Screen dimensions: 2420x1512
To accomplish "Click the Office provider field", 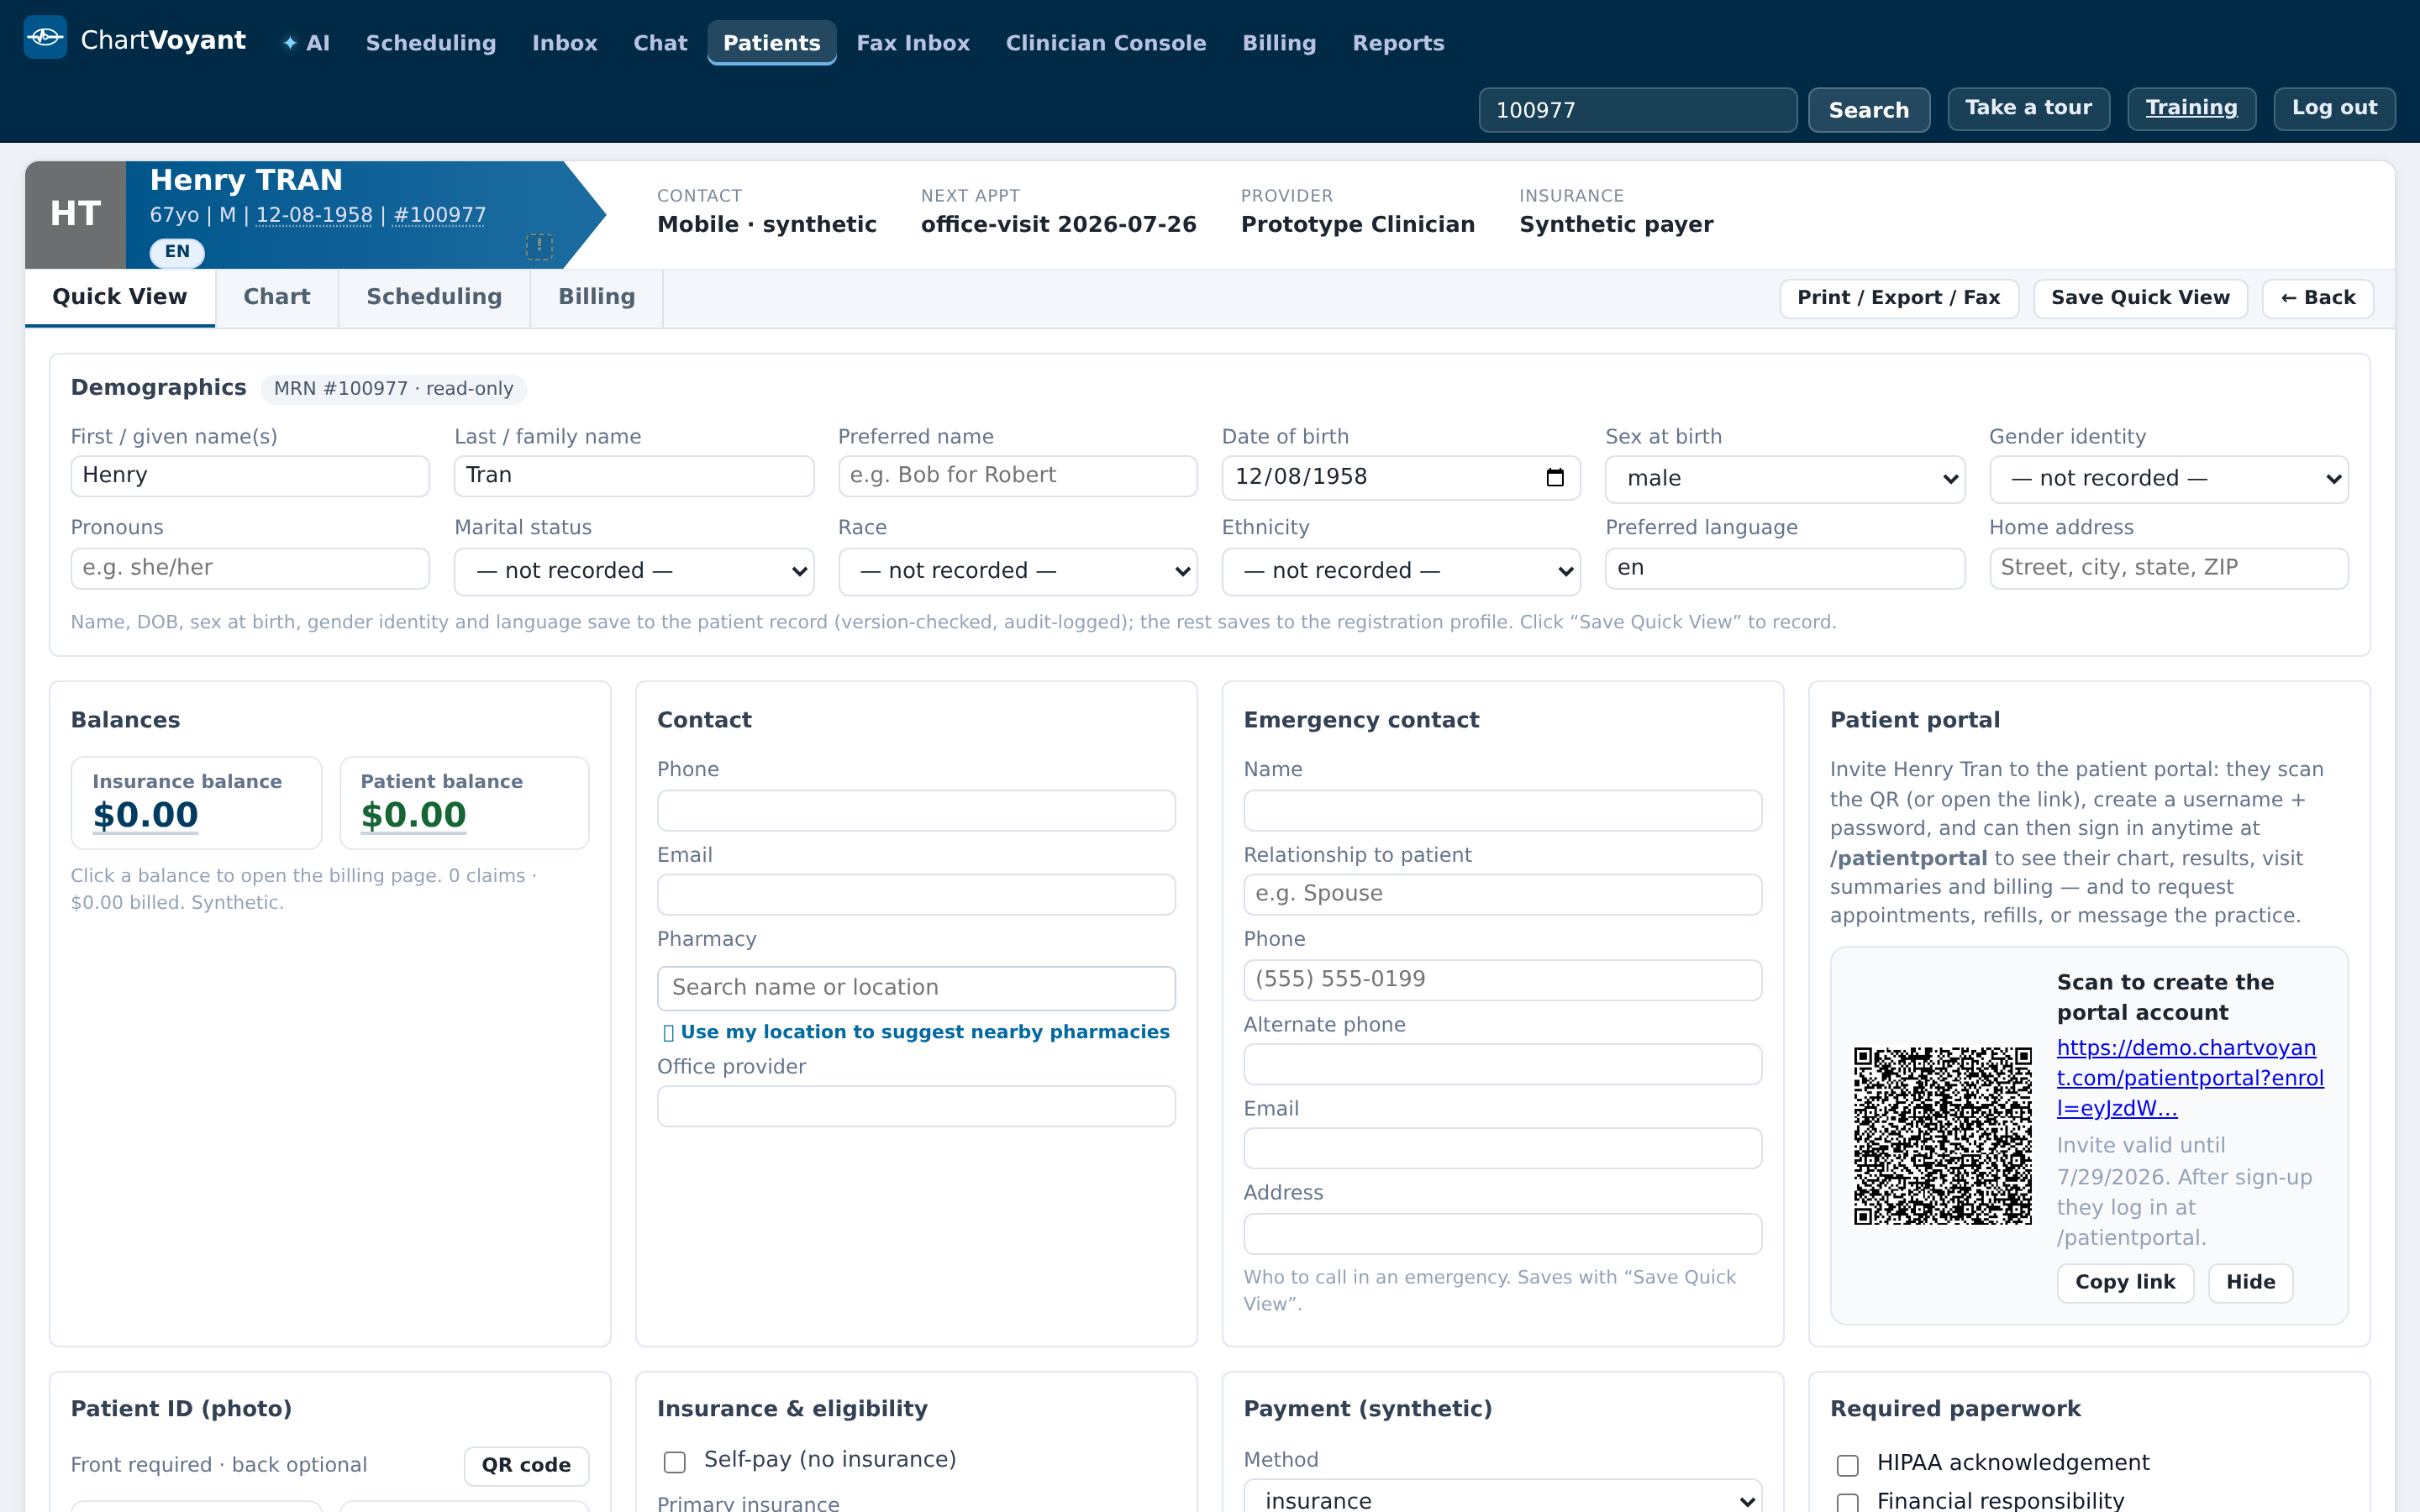I will 916,1107.
